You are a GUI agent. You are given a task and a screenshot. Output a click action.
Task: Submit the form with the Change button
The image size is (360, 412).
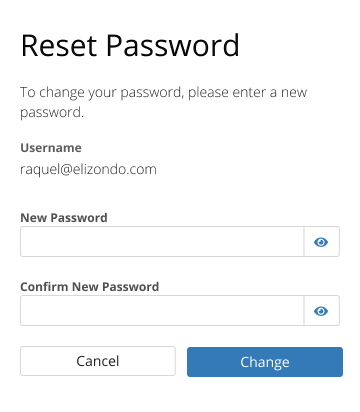[265, 362]
